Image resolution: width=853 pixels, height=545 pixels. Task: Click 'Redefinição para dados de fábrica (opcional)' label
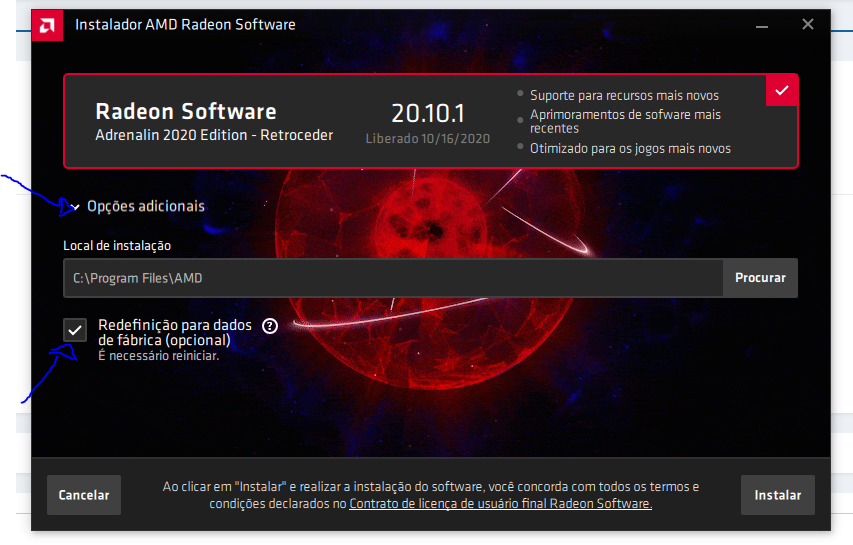[175, 332]
